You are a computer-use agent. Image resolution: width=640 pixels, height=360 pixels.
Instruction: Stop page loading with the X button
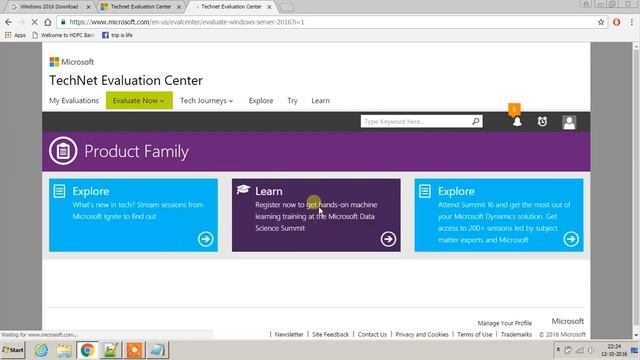34,22
